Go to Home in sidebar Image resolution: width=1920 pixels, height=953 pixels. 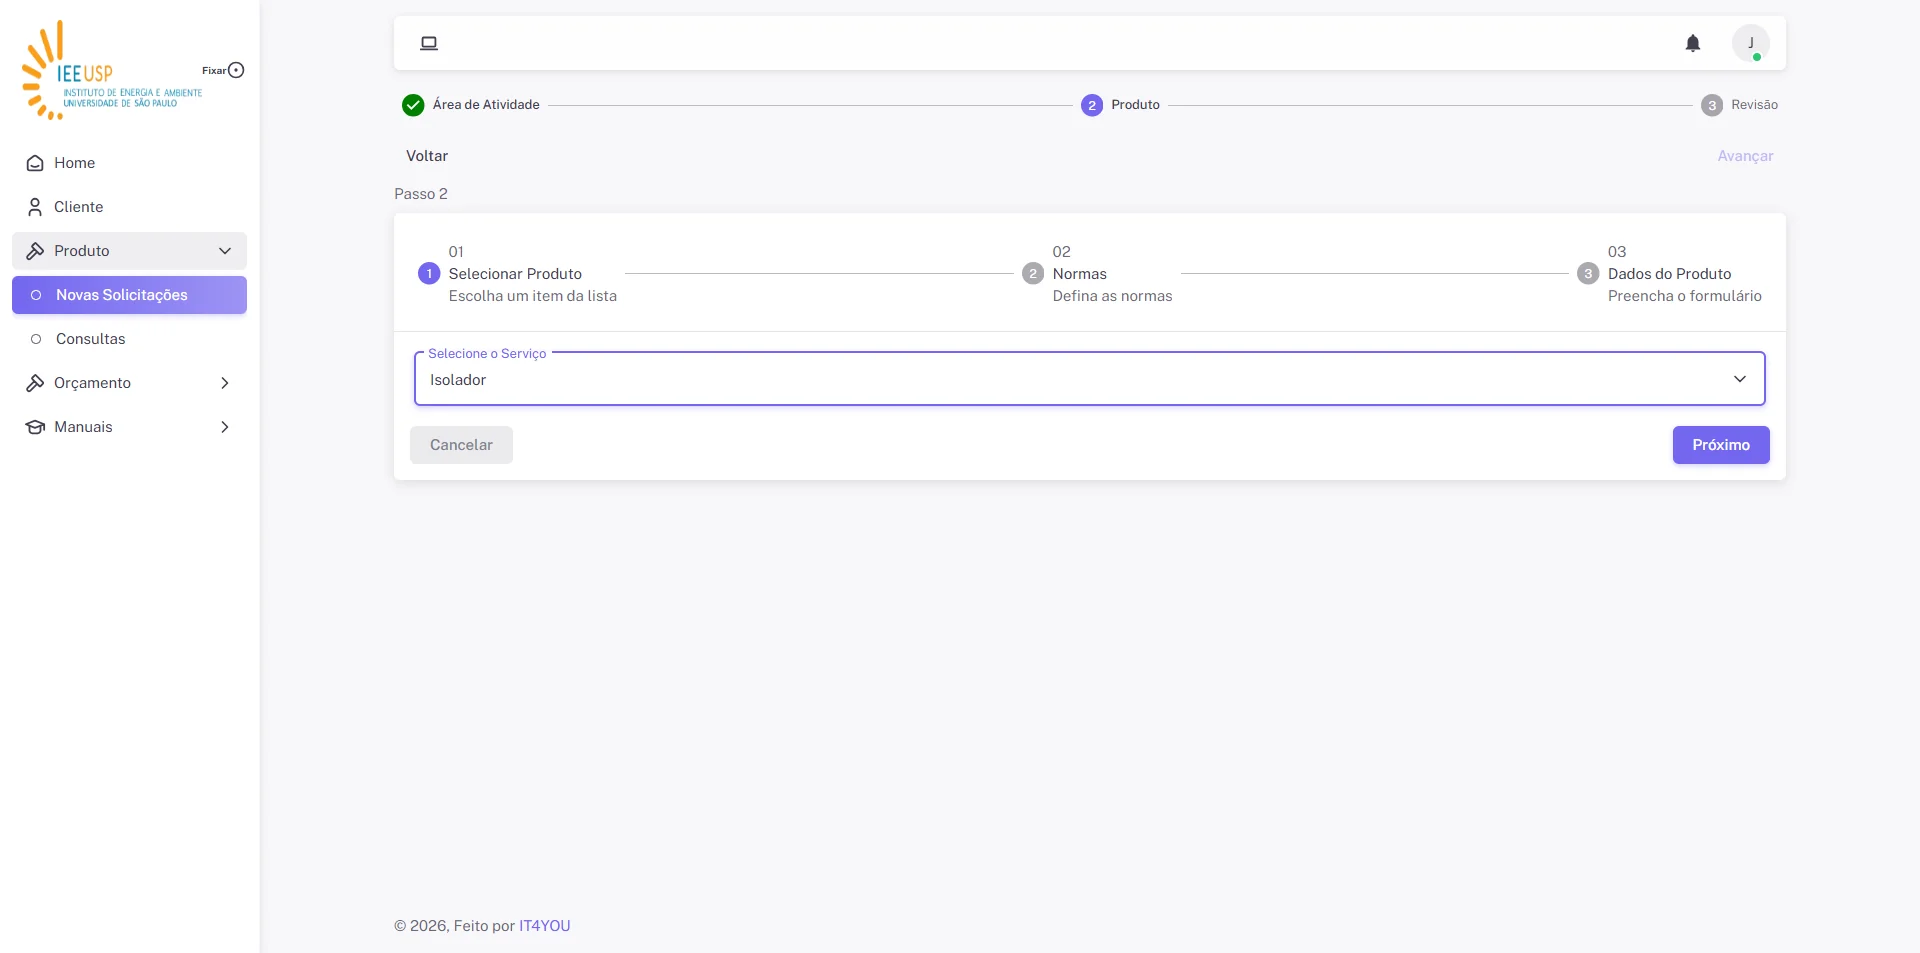click(129, 163)
